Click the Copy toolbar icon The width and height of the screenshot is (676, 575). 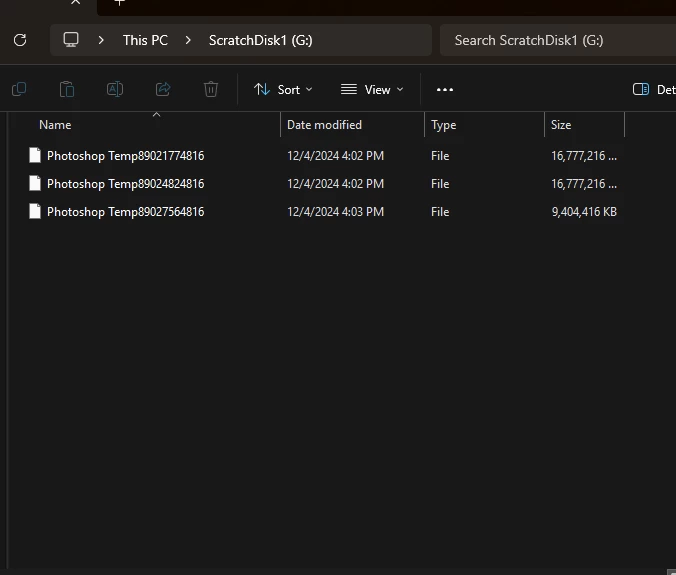click(x=19, y=89)
